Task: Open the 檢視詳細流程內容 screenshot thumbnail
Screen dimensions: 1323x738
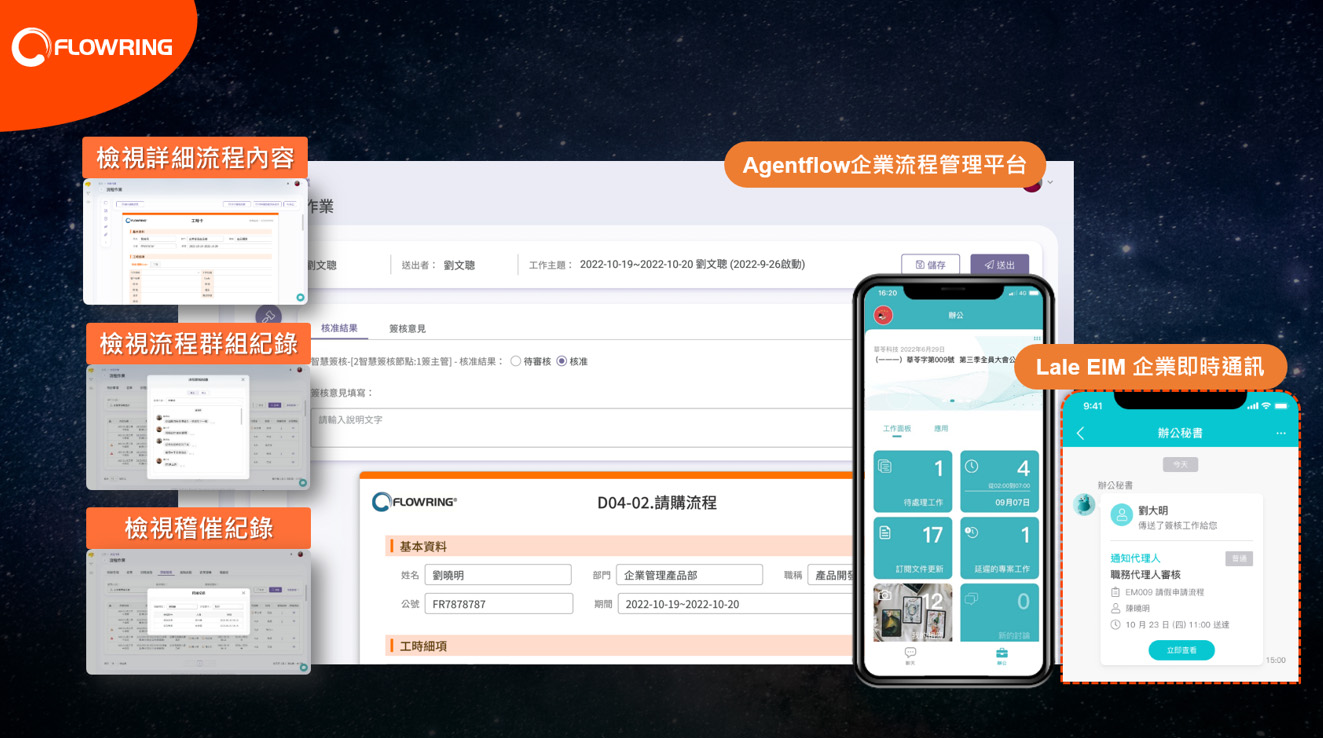Action: tap(195, 241)
